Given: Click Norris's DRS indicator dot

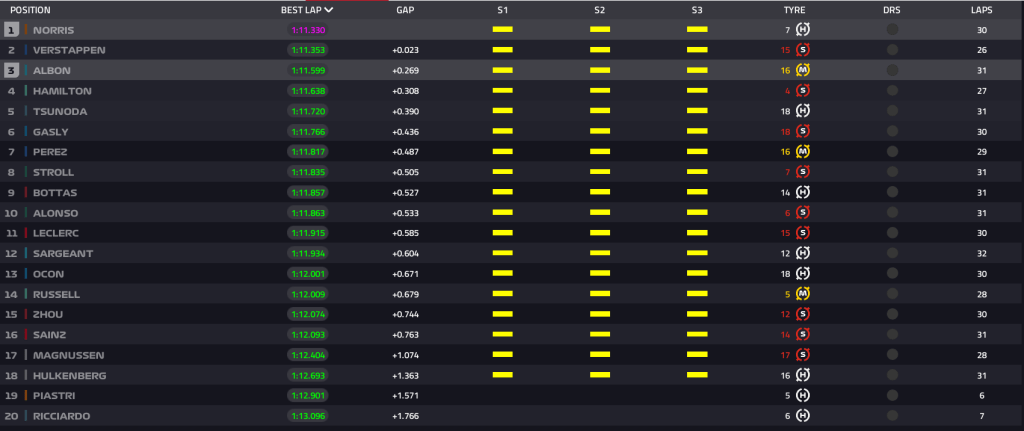Looking at the screenshot, I should 892,29.
